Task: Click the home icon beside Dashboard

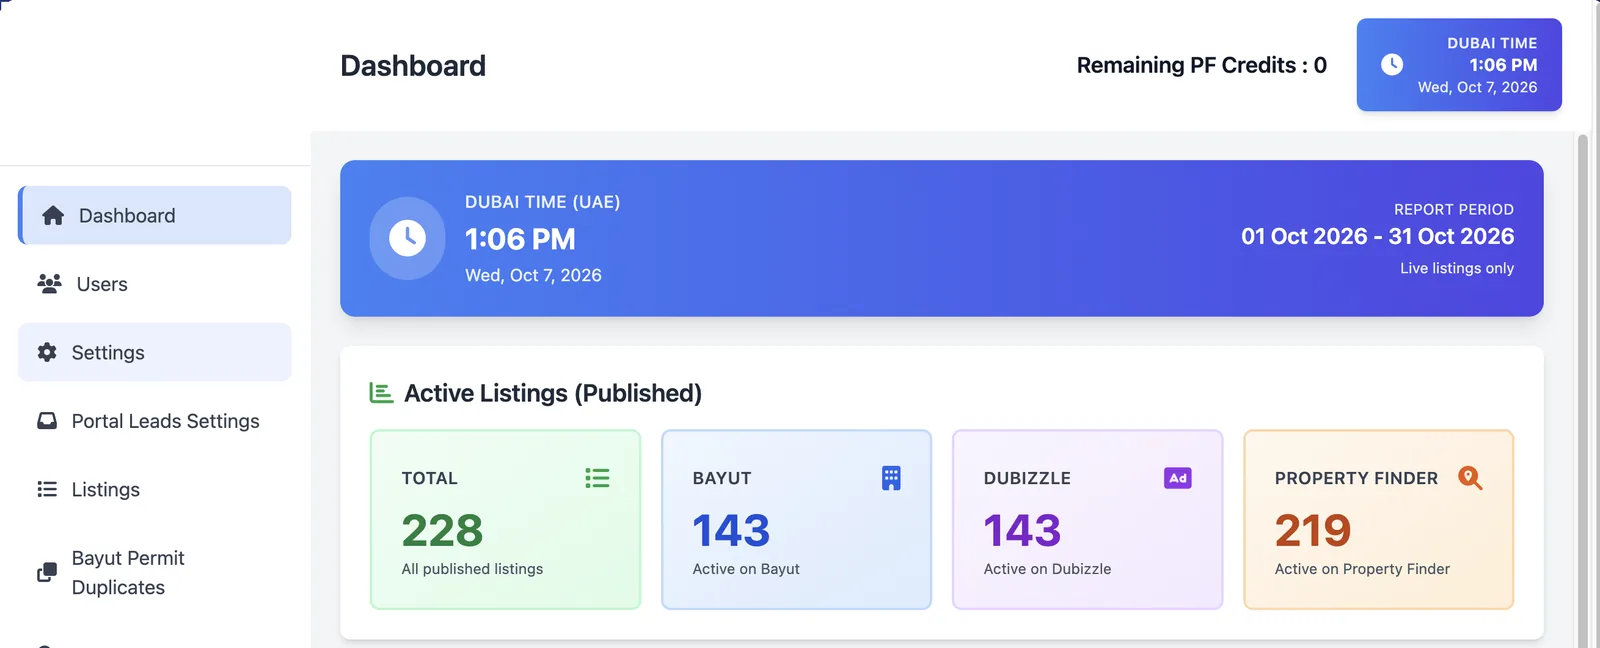Action: 53,215
